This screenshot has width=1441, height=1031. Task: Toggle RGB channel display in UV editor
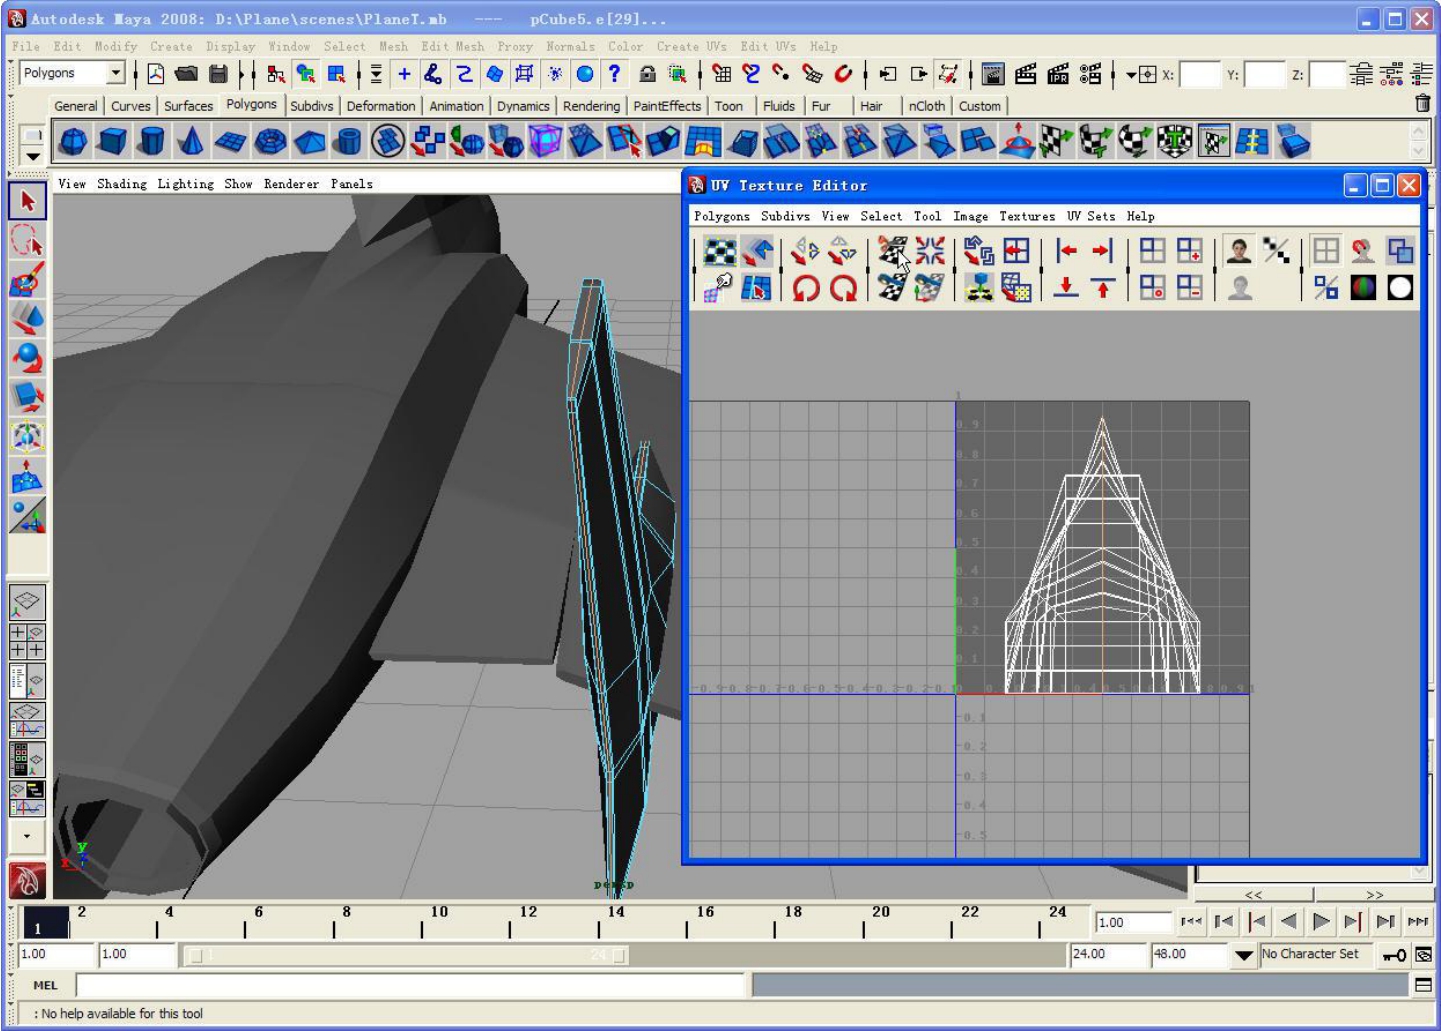pos(1363,289)
